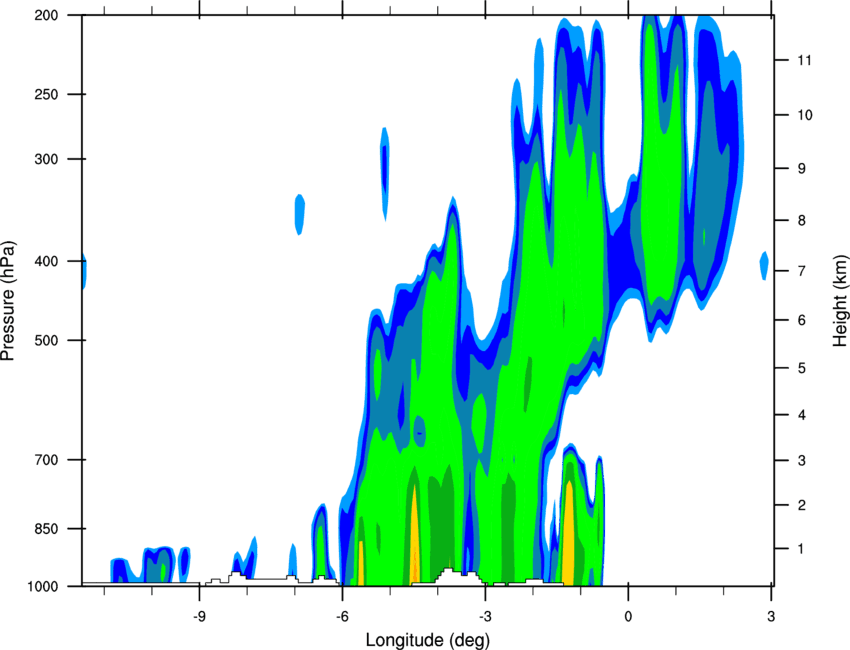Viewport: 850px width, 650px height.
Task: Click the -6 longitude tick label
Action: tap(342, 617)
